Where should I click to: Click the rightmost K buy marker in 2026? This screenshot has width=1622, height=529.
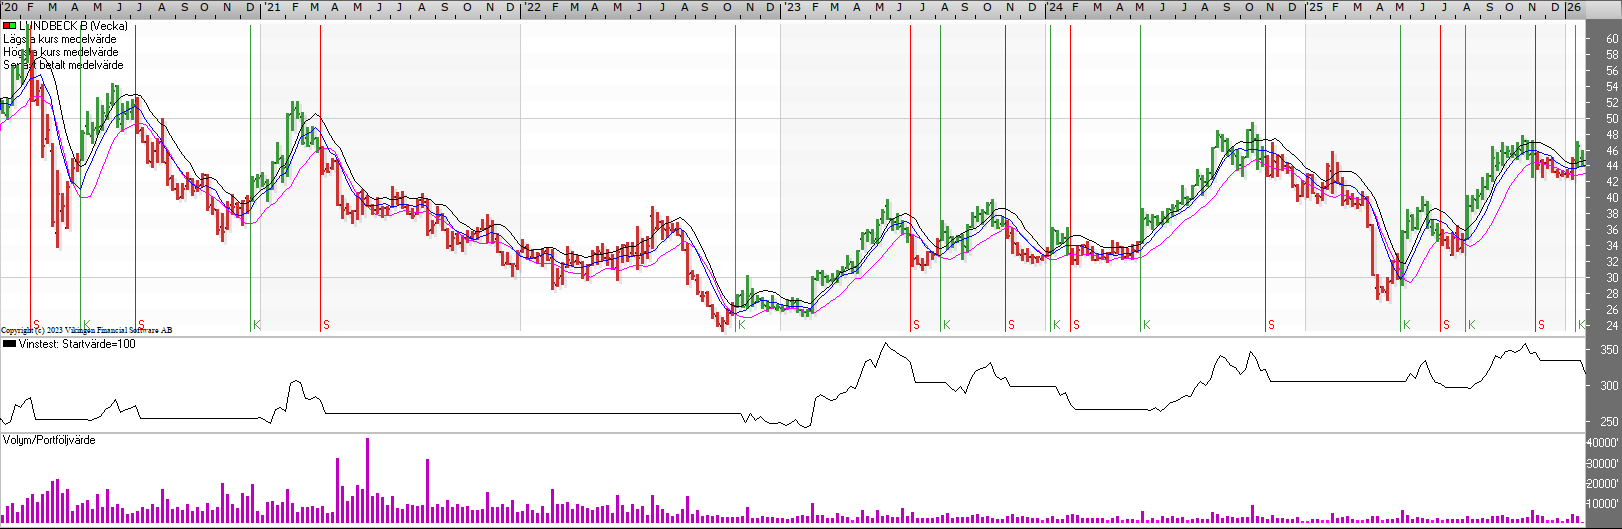(x=1581, y=325)
